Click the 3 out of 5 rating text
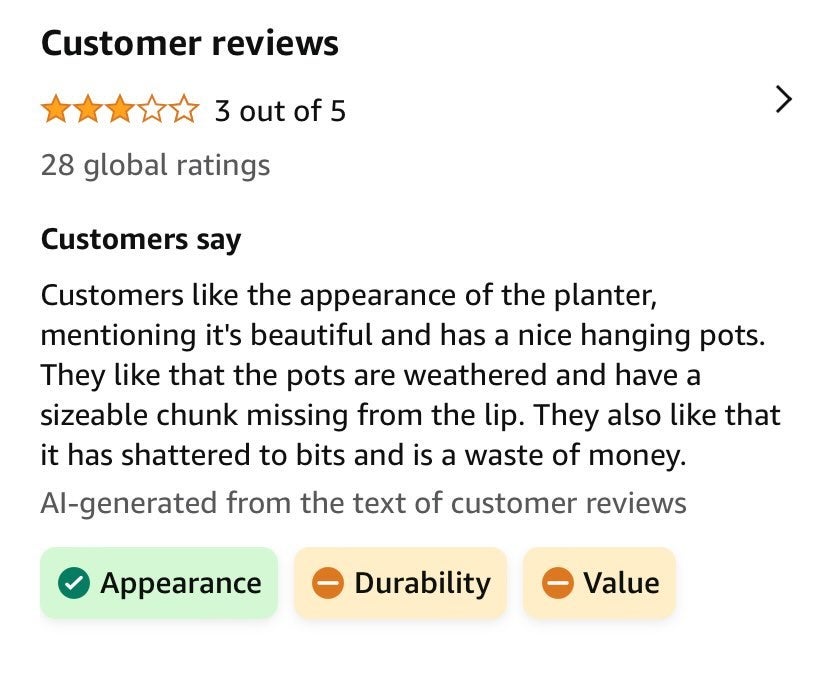This screenshot has height=686, width=828. pyautogui.click(x=278, y=111)
